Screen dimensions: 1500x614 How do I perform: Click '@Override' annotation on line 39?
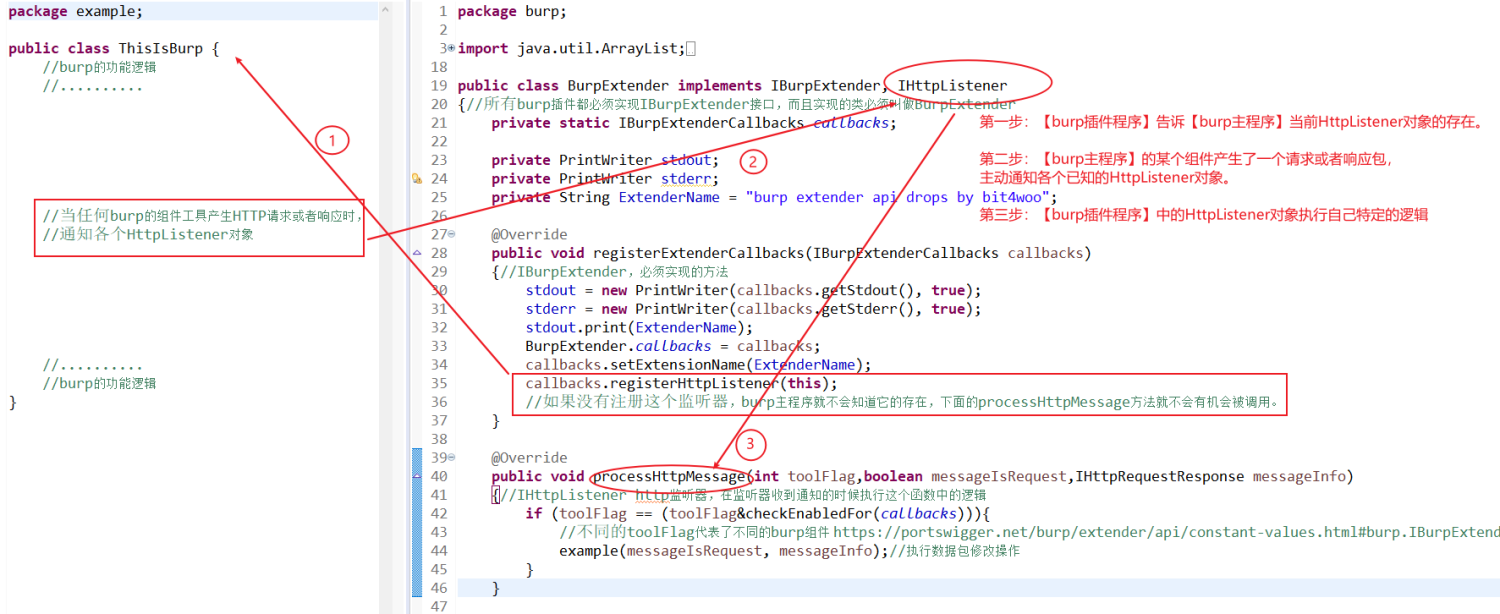[529, 457]
